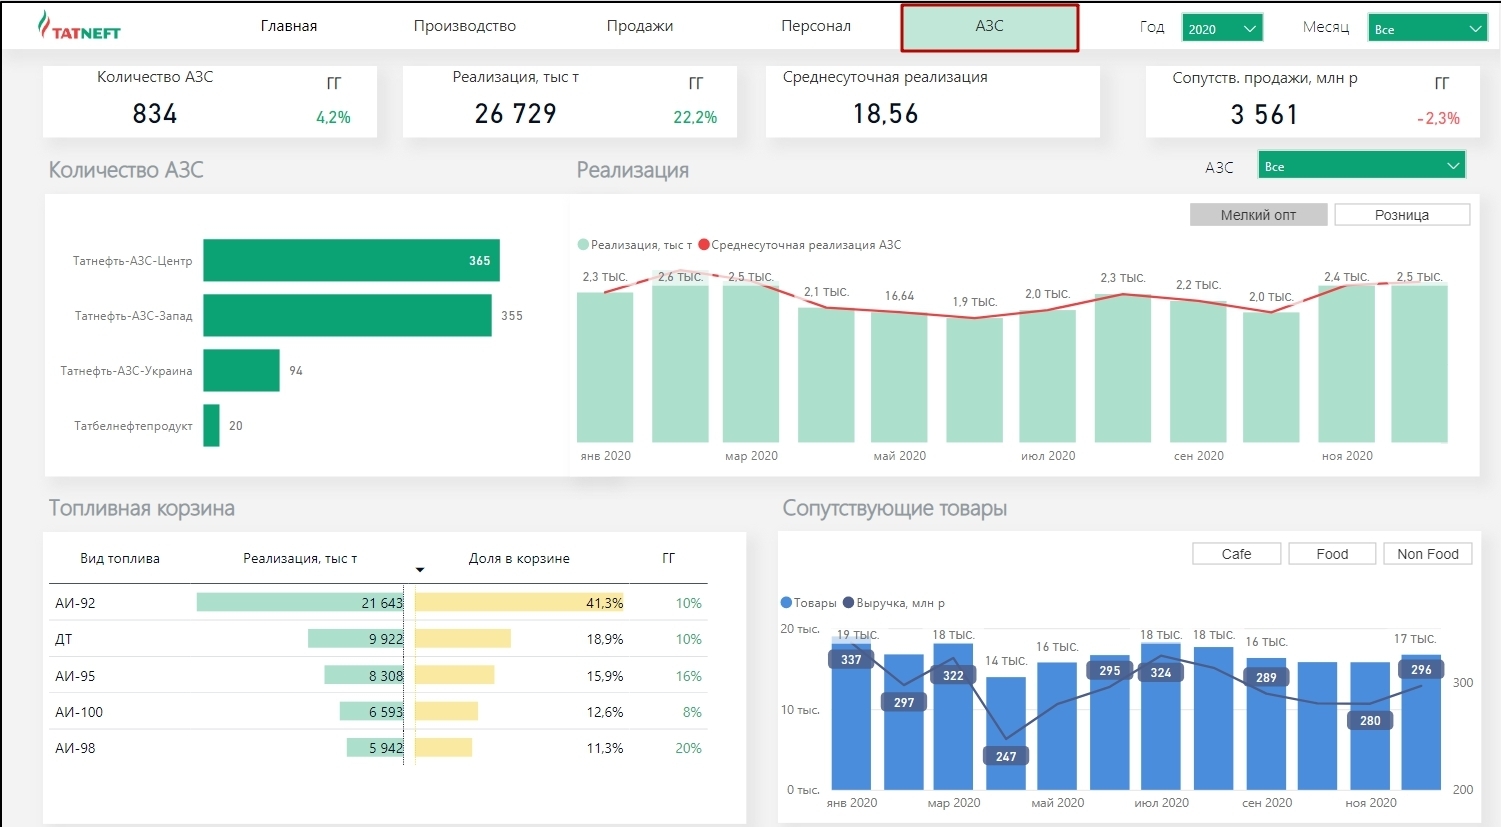This screenshot has width=1501, height=827.
Task: Sort by Реализация, тыс т column header
Action: 300,558
